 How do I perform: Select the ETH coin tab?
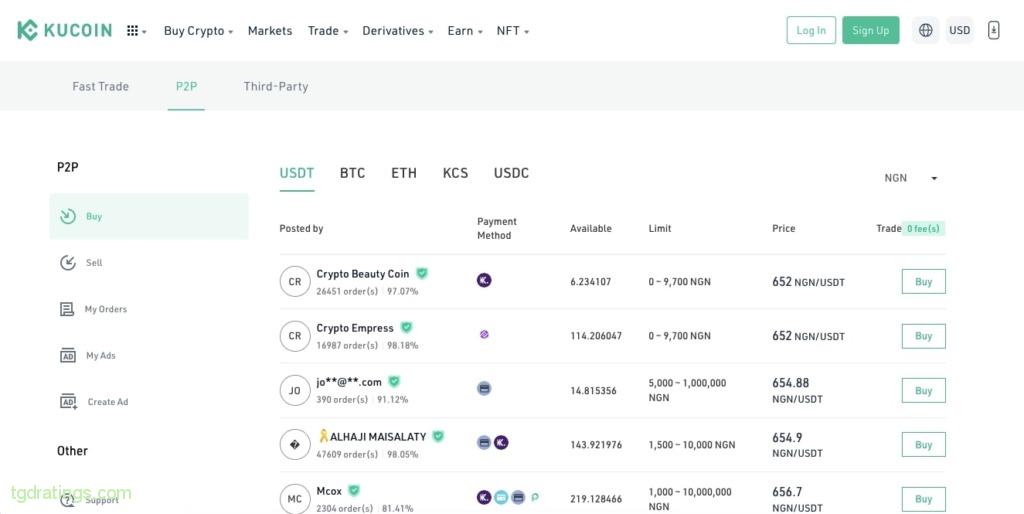[404, 173]
